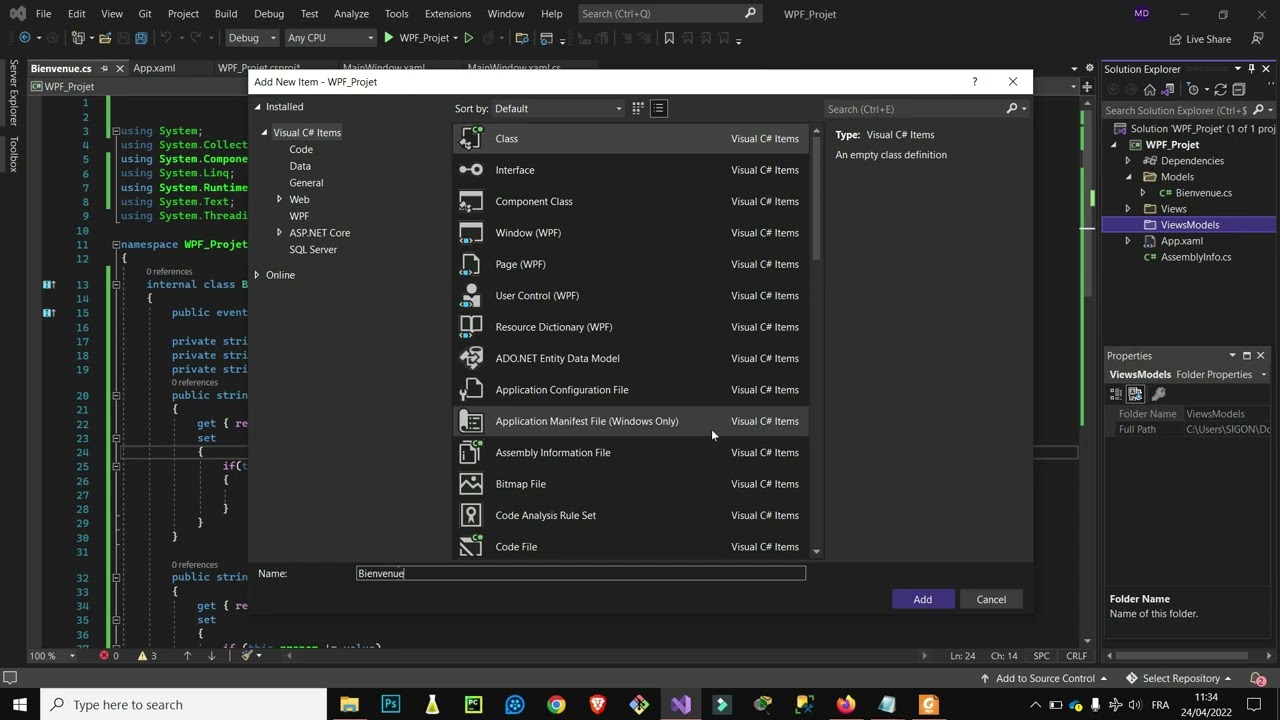Select the General category

coord(306,183)
